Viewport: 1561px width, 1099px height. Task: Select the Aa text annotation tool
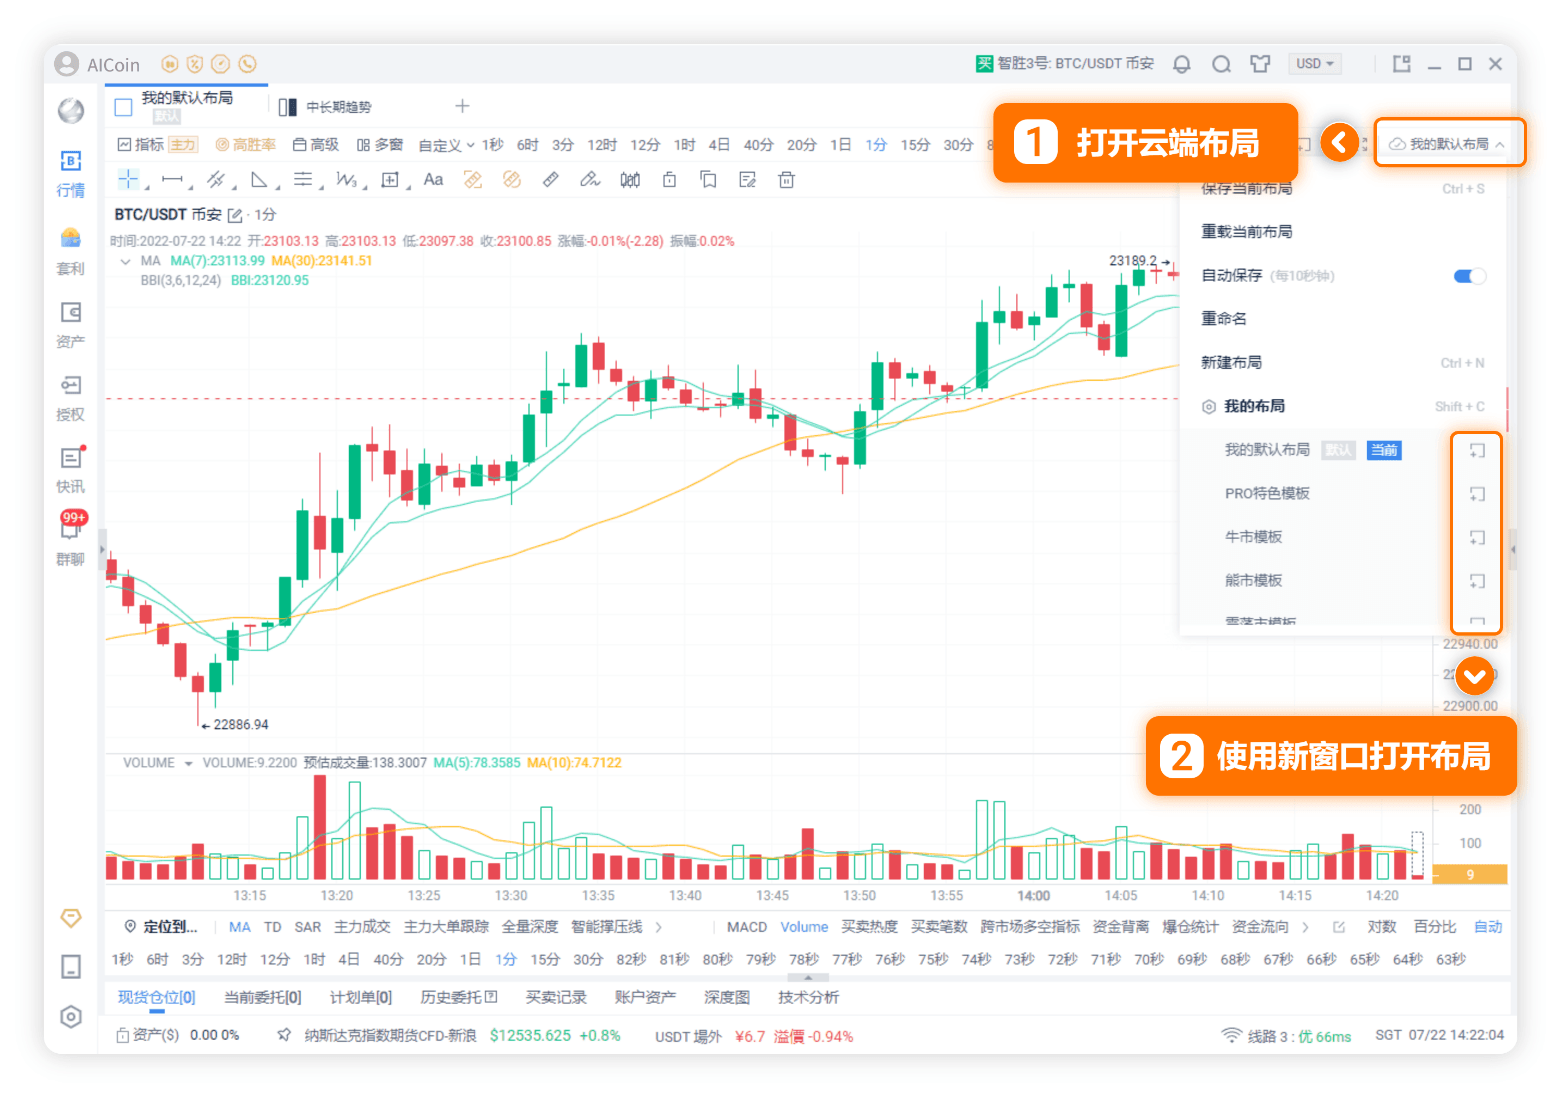point(433,180)
